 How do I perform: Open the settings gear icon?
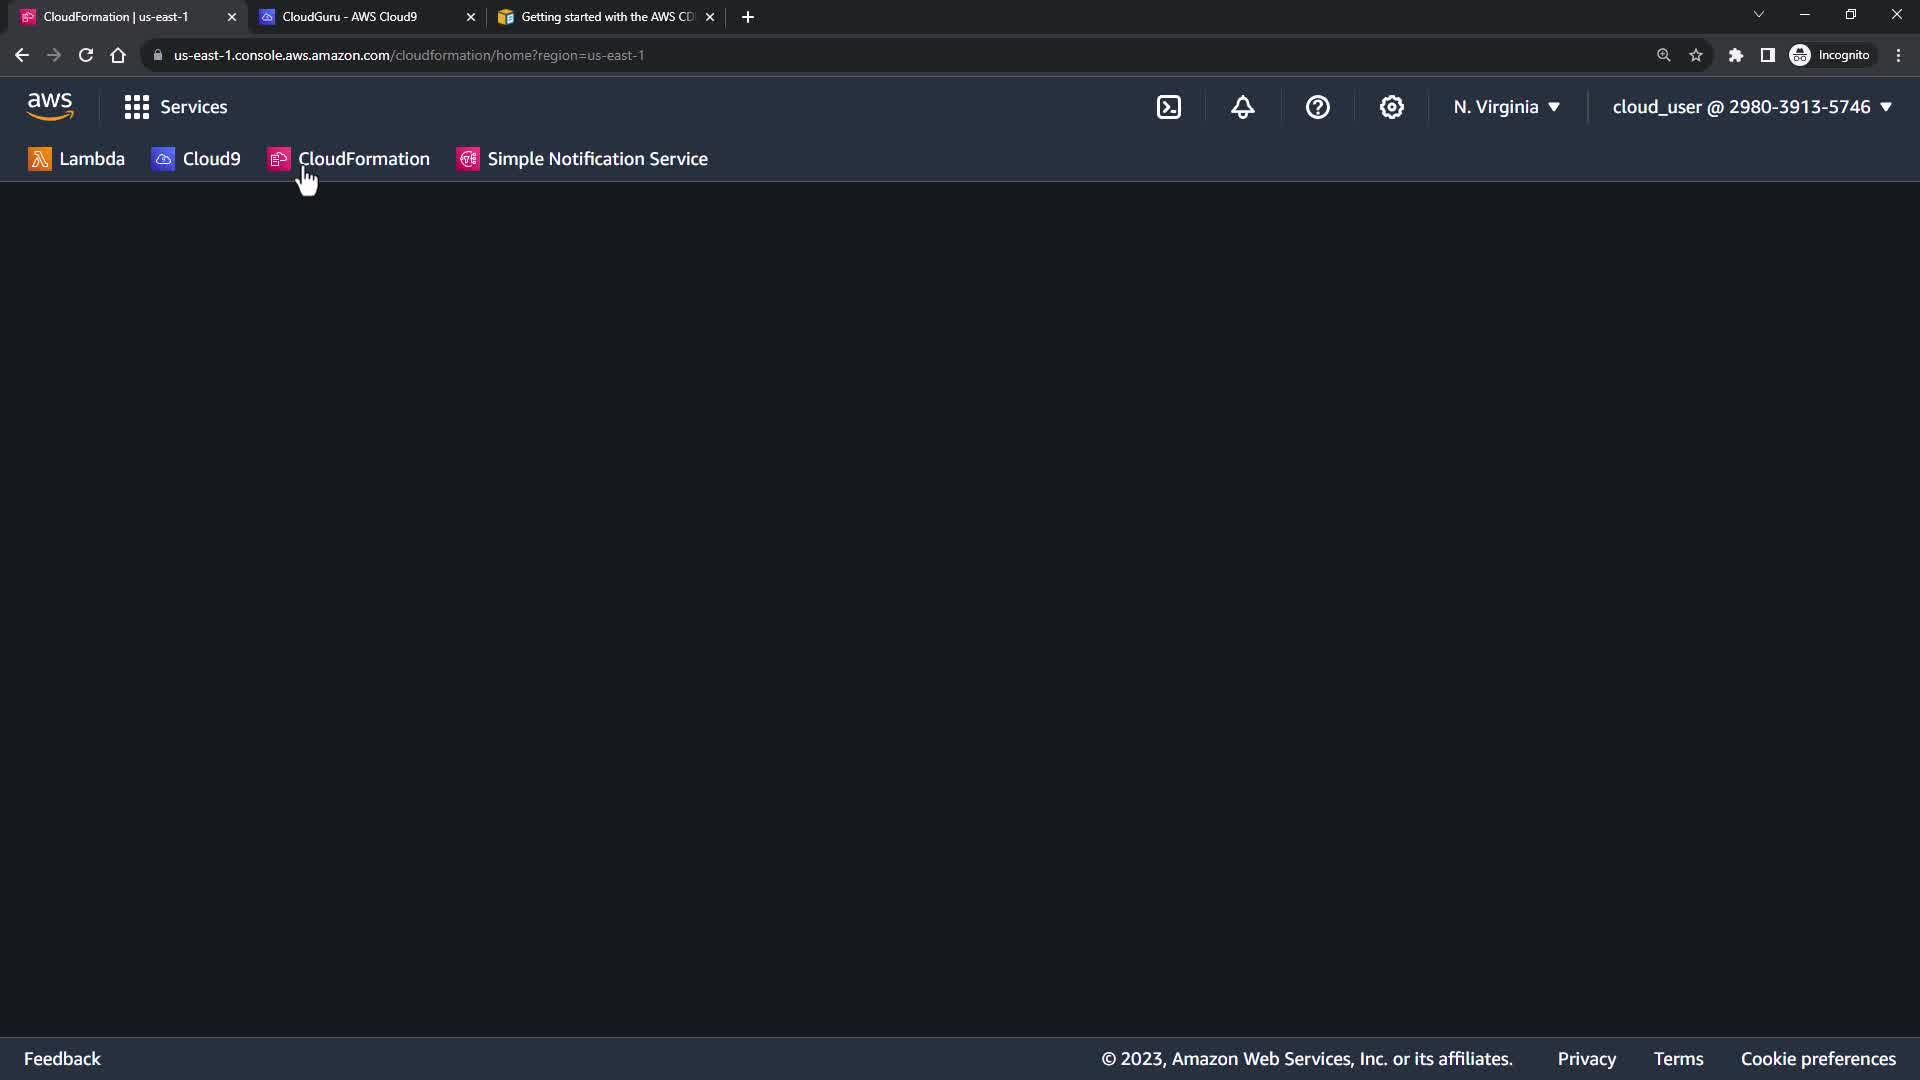tap(1391, 107)
